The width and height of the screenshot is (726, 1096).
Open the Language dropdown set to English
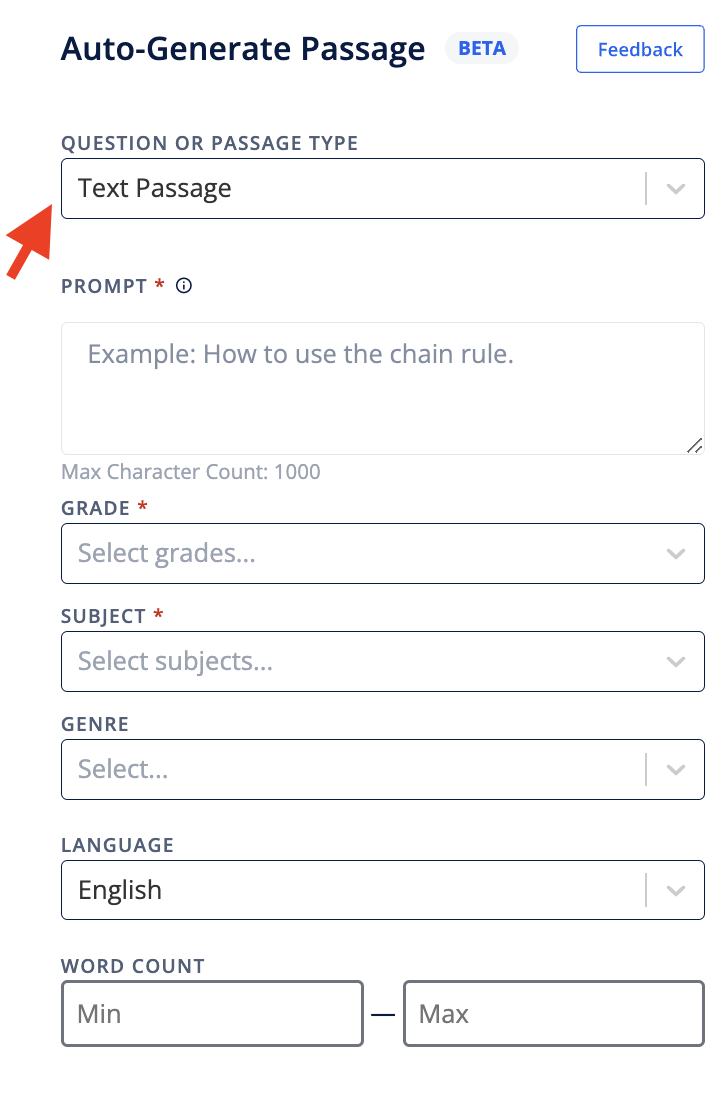click(382, 889)
